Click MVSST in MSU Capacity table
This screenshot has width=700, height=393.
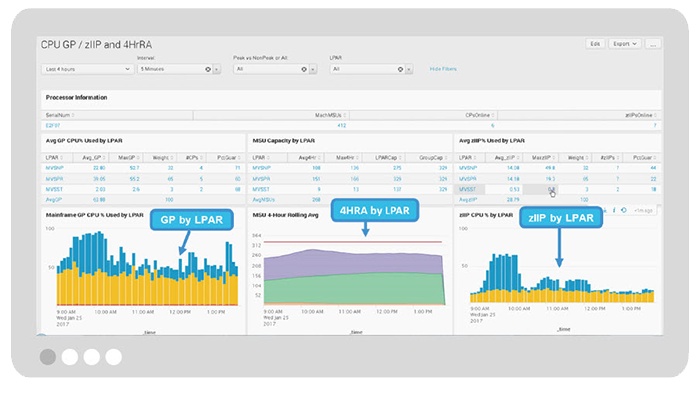(261, 189)
